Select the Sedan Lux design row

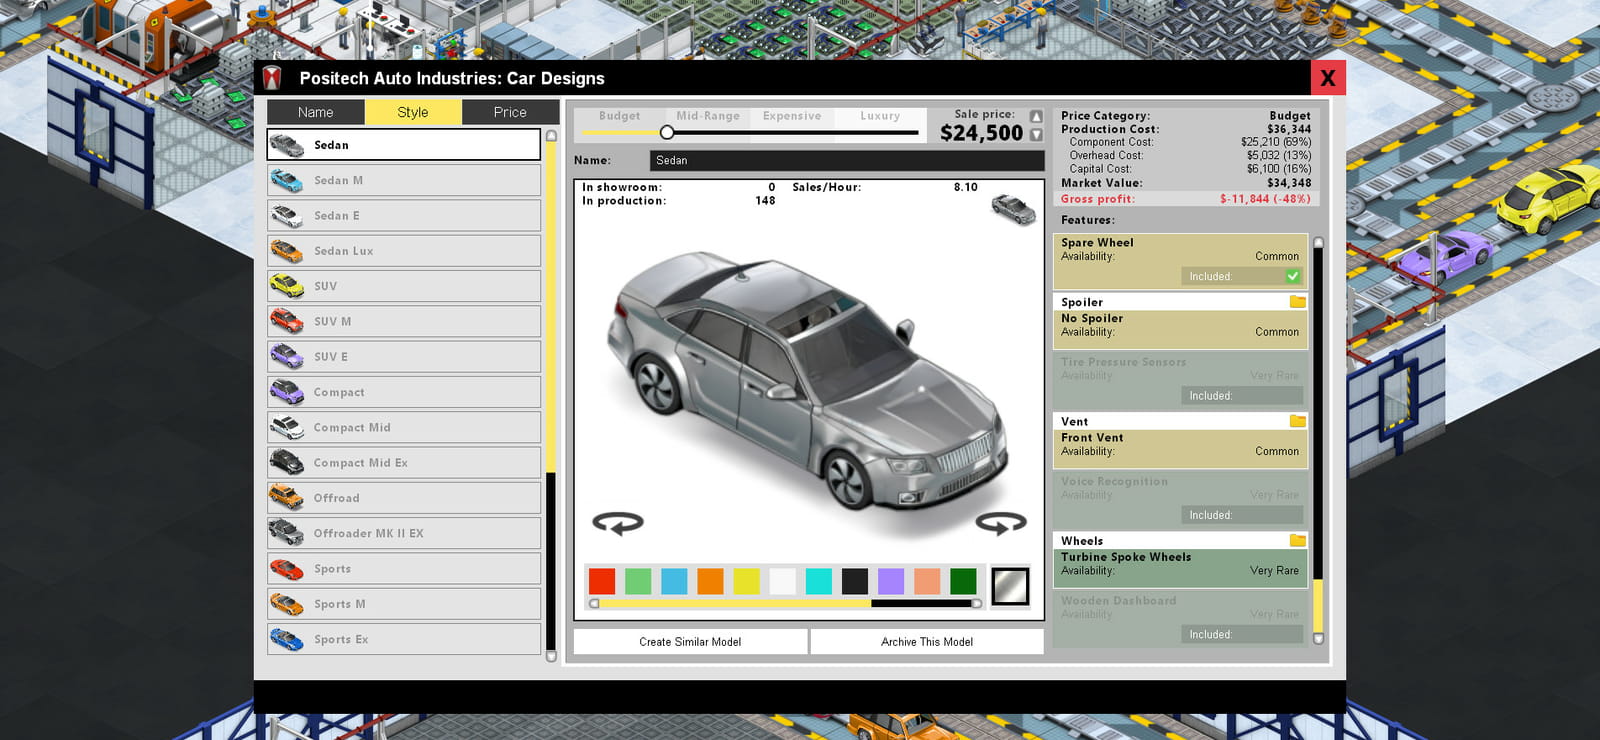(404, 251)
